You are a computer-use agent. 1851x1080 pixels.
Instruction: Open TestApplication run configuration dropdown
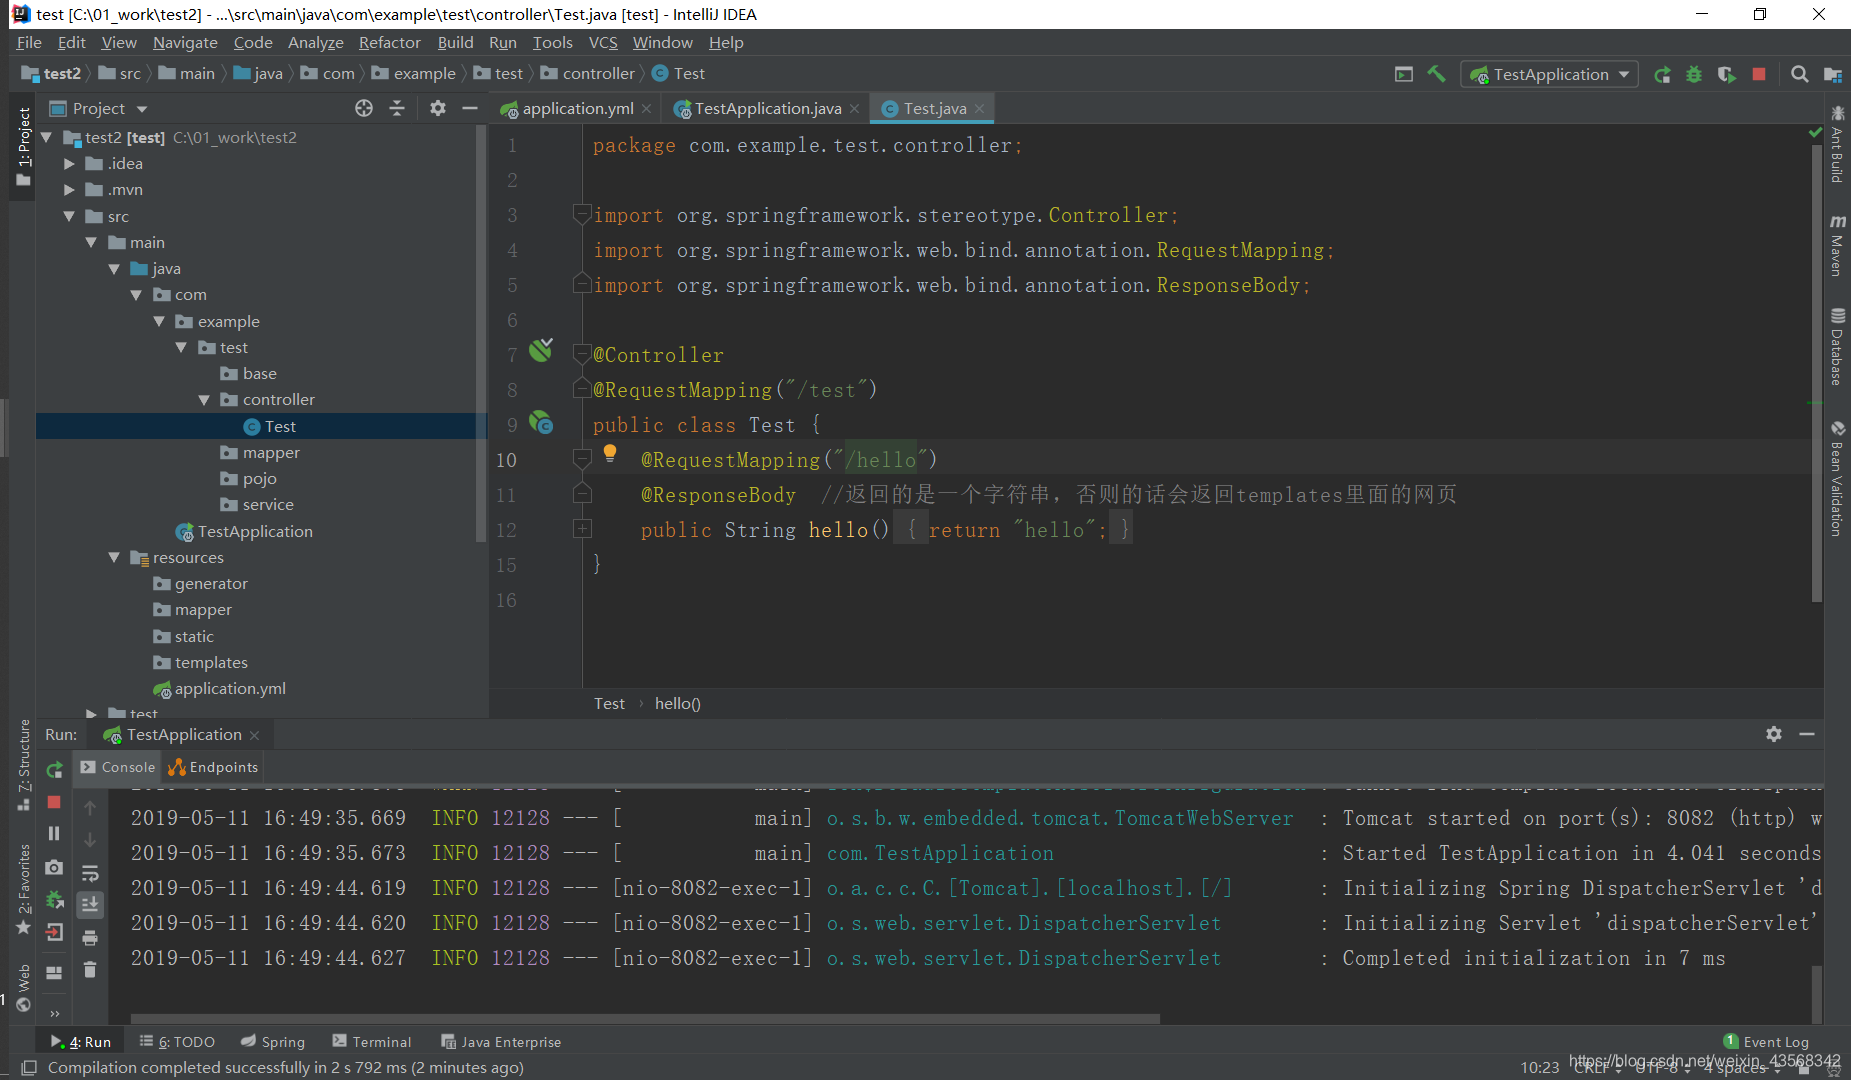[1550, 74]
